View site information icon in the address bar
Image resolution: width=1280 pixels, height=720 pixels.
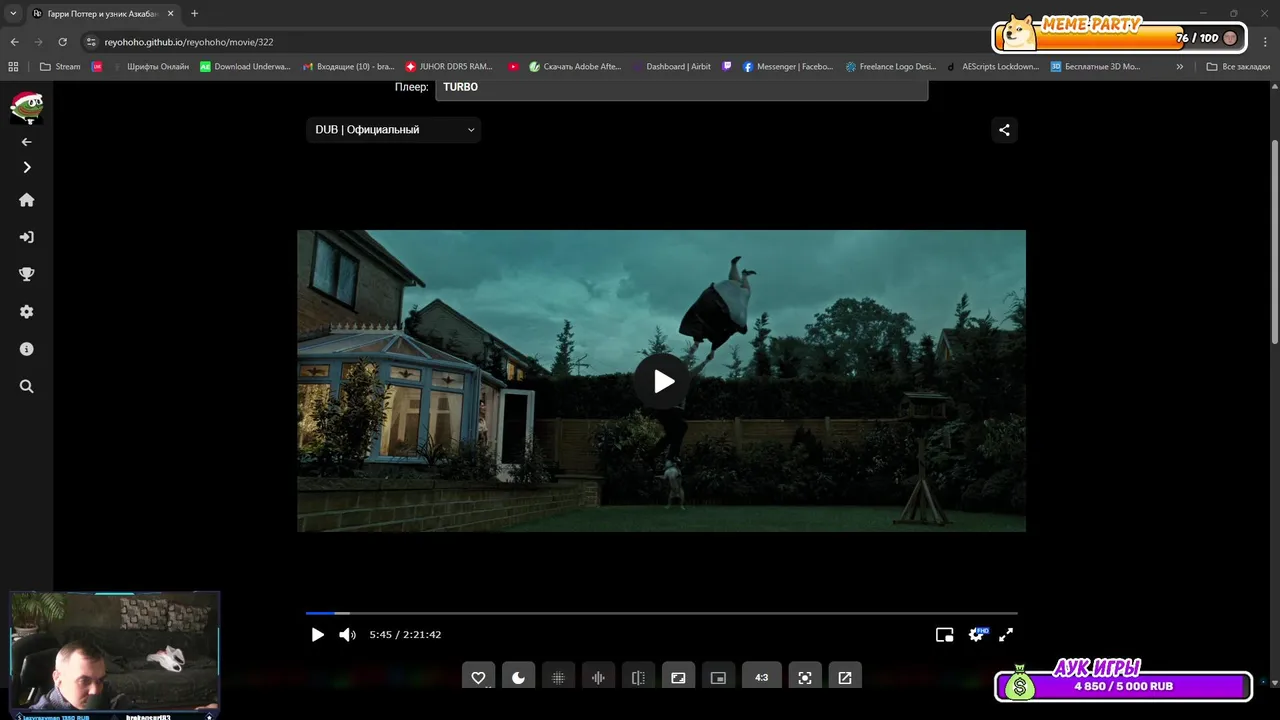91,42
